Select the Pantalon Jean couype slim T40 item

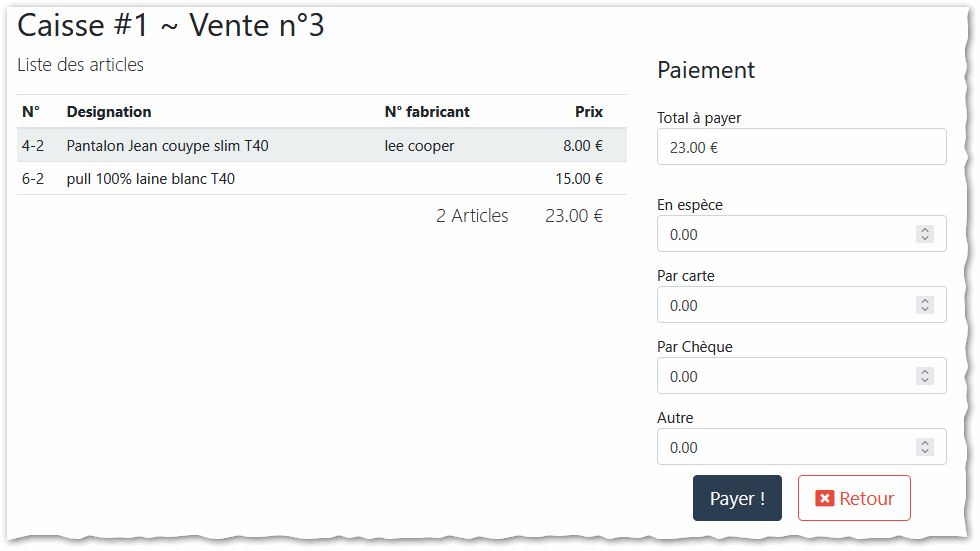pyautogui.click(x=167, y=146)
